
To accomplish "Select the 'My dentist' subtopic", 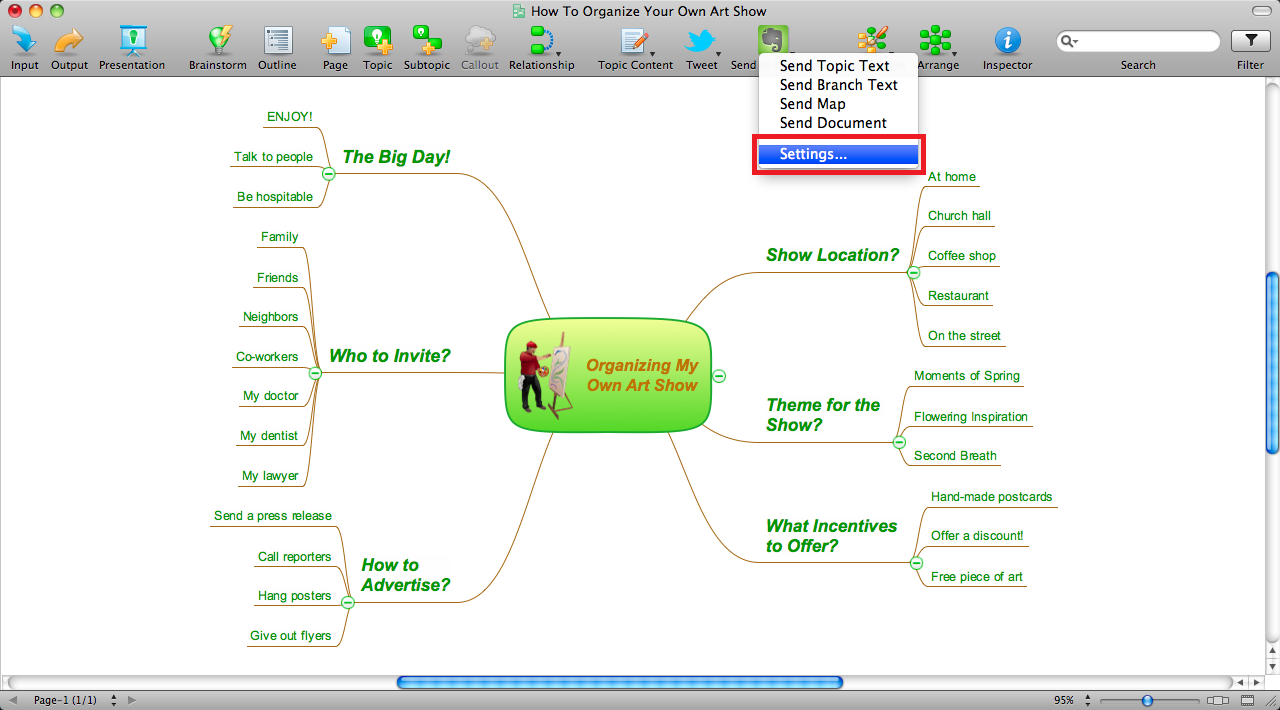I will 269,436.
